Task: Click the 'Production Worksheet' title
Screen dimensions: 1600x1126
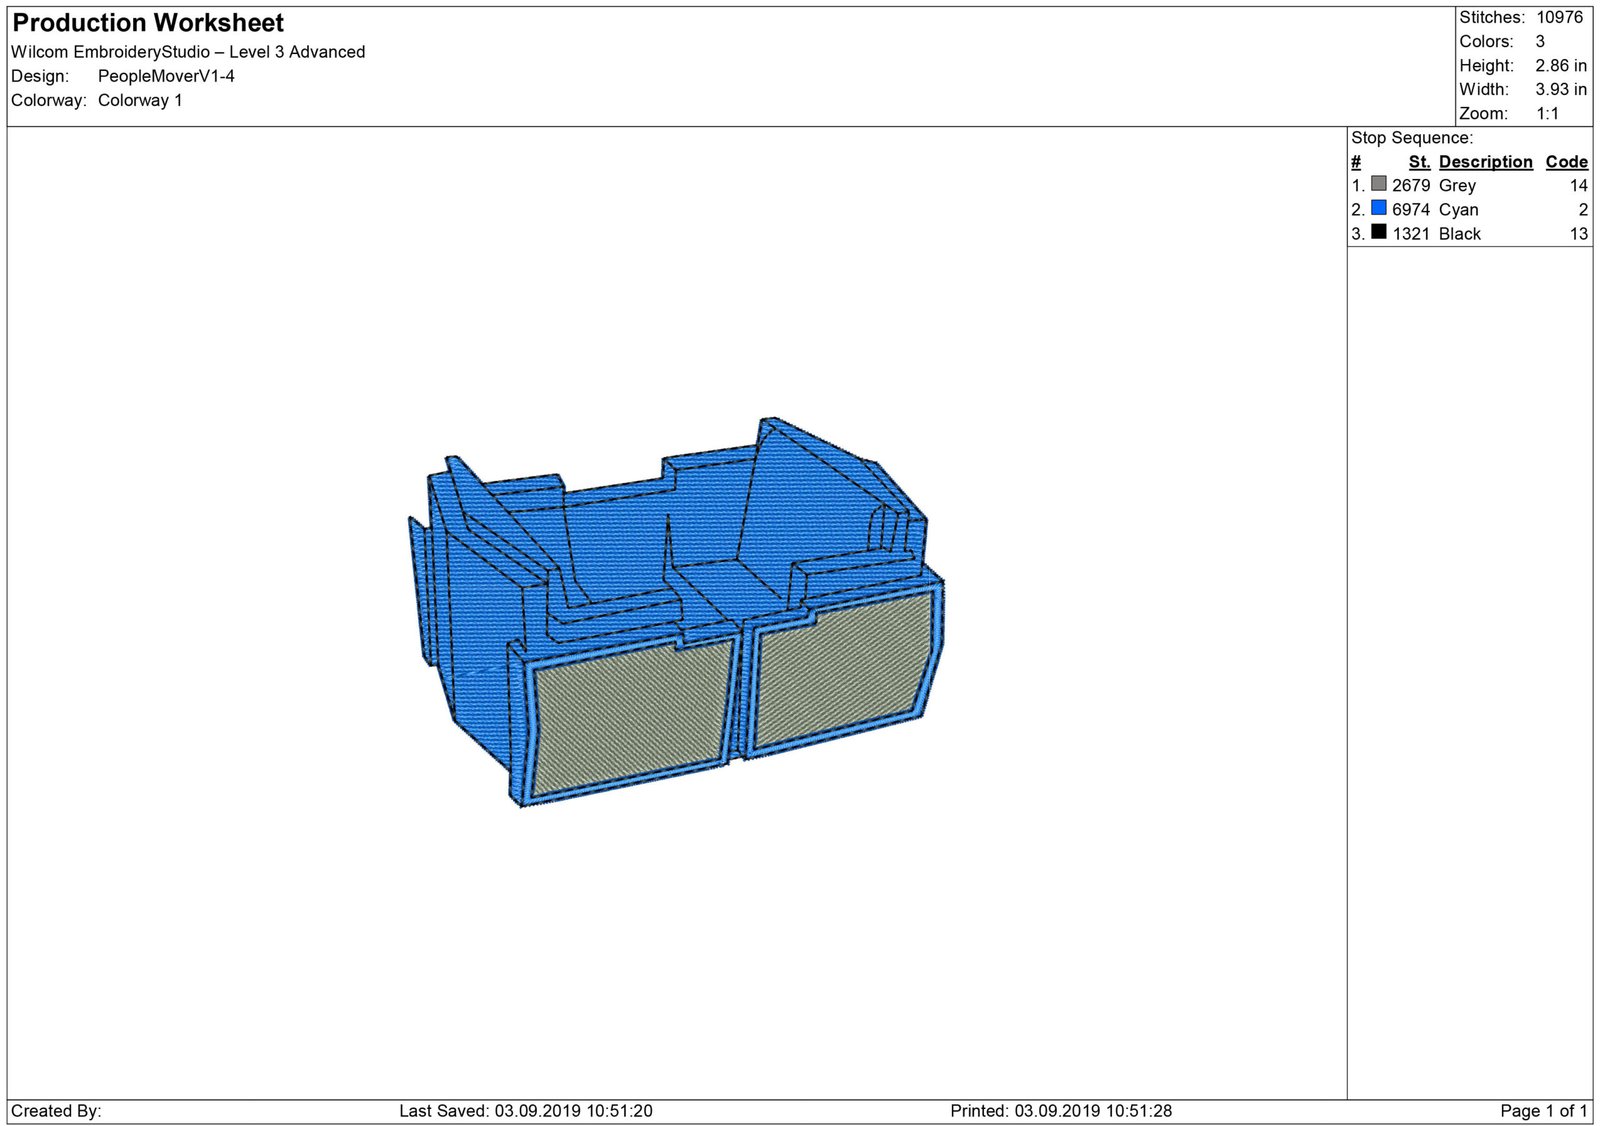Action: click(148, 23)
